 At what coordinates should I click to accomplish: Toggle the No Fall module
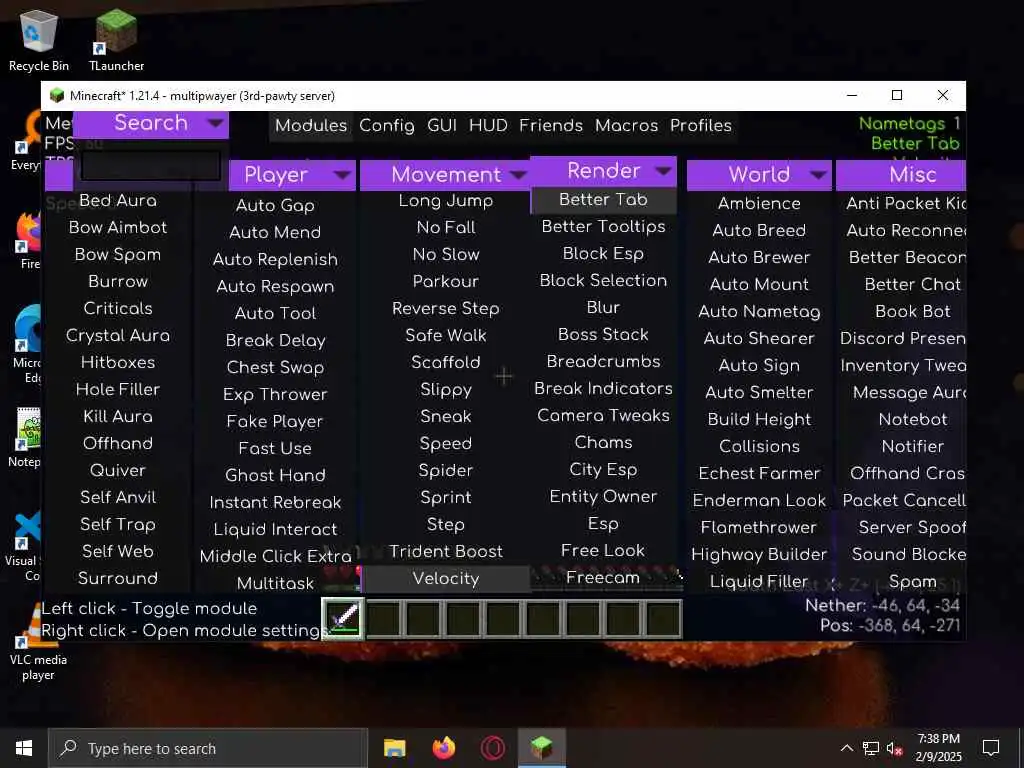446,227
